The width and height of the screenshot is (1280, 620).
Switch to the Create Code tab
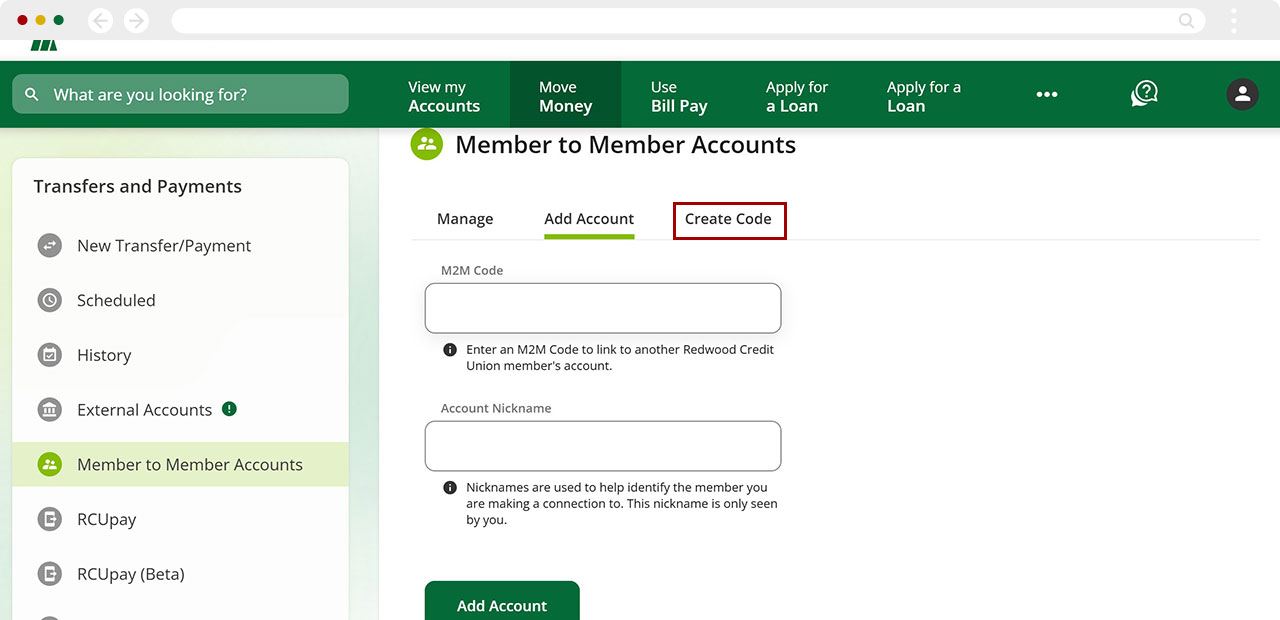point(729,220)
